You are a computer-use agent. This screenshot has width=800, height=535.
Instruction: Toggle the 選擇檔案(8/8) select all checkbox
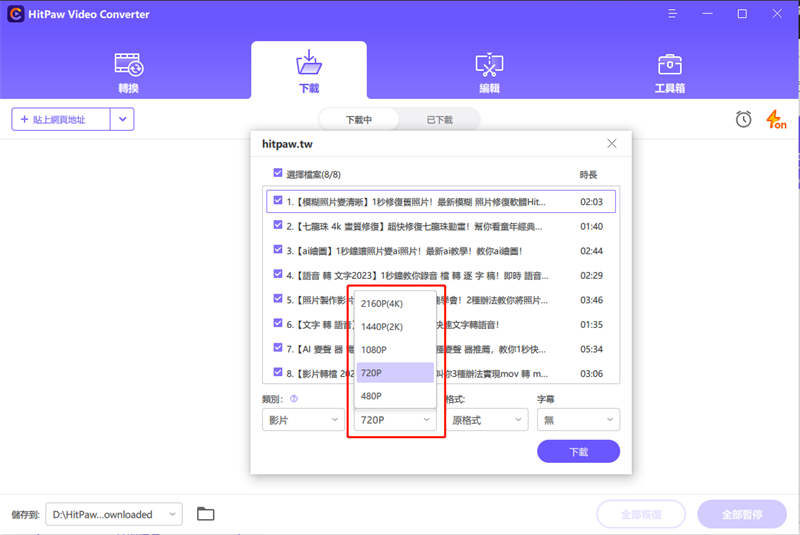tap(278, 173)
